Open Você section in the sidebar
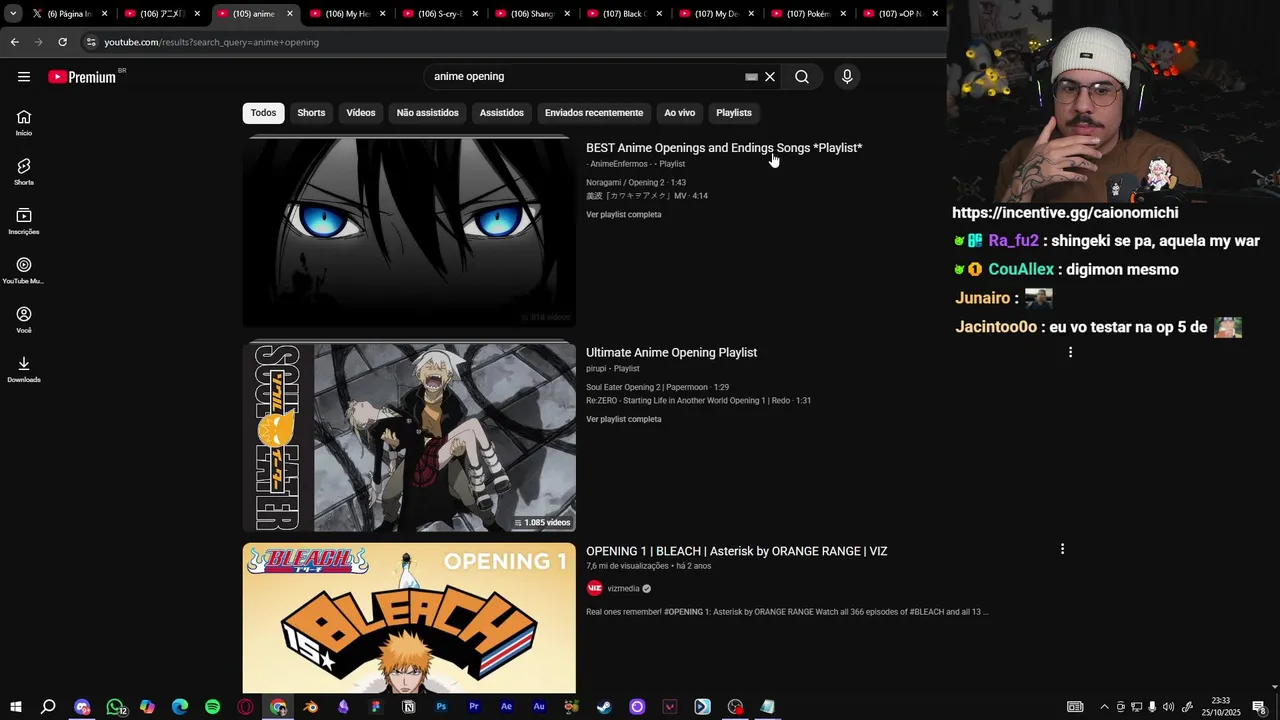This screenshot has height=720, width=1280. (x=24, y=320)
